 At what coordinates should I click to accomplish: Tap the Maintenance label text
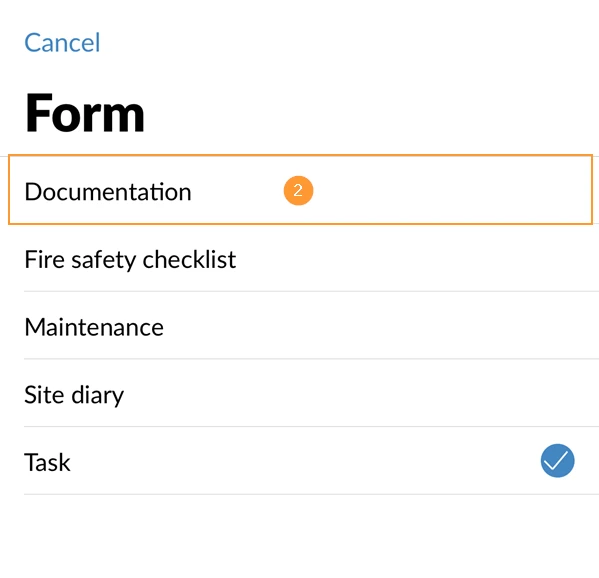click(94, 327)
